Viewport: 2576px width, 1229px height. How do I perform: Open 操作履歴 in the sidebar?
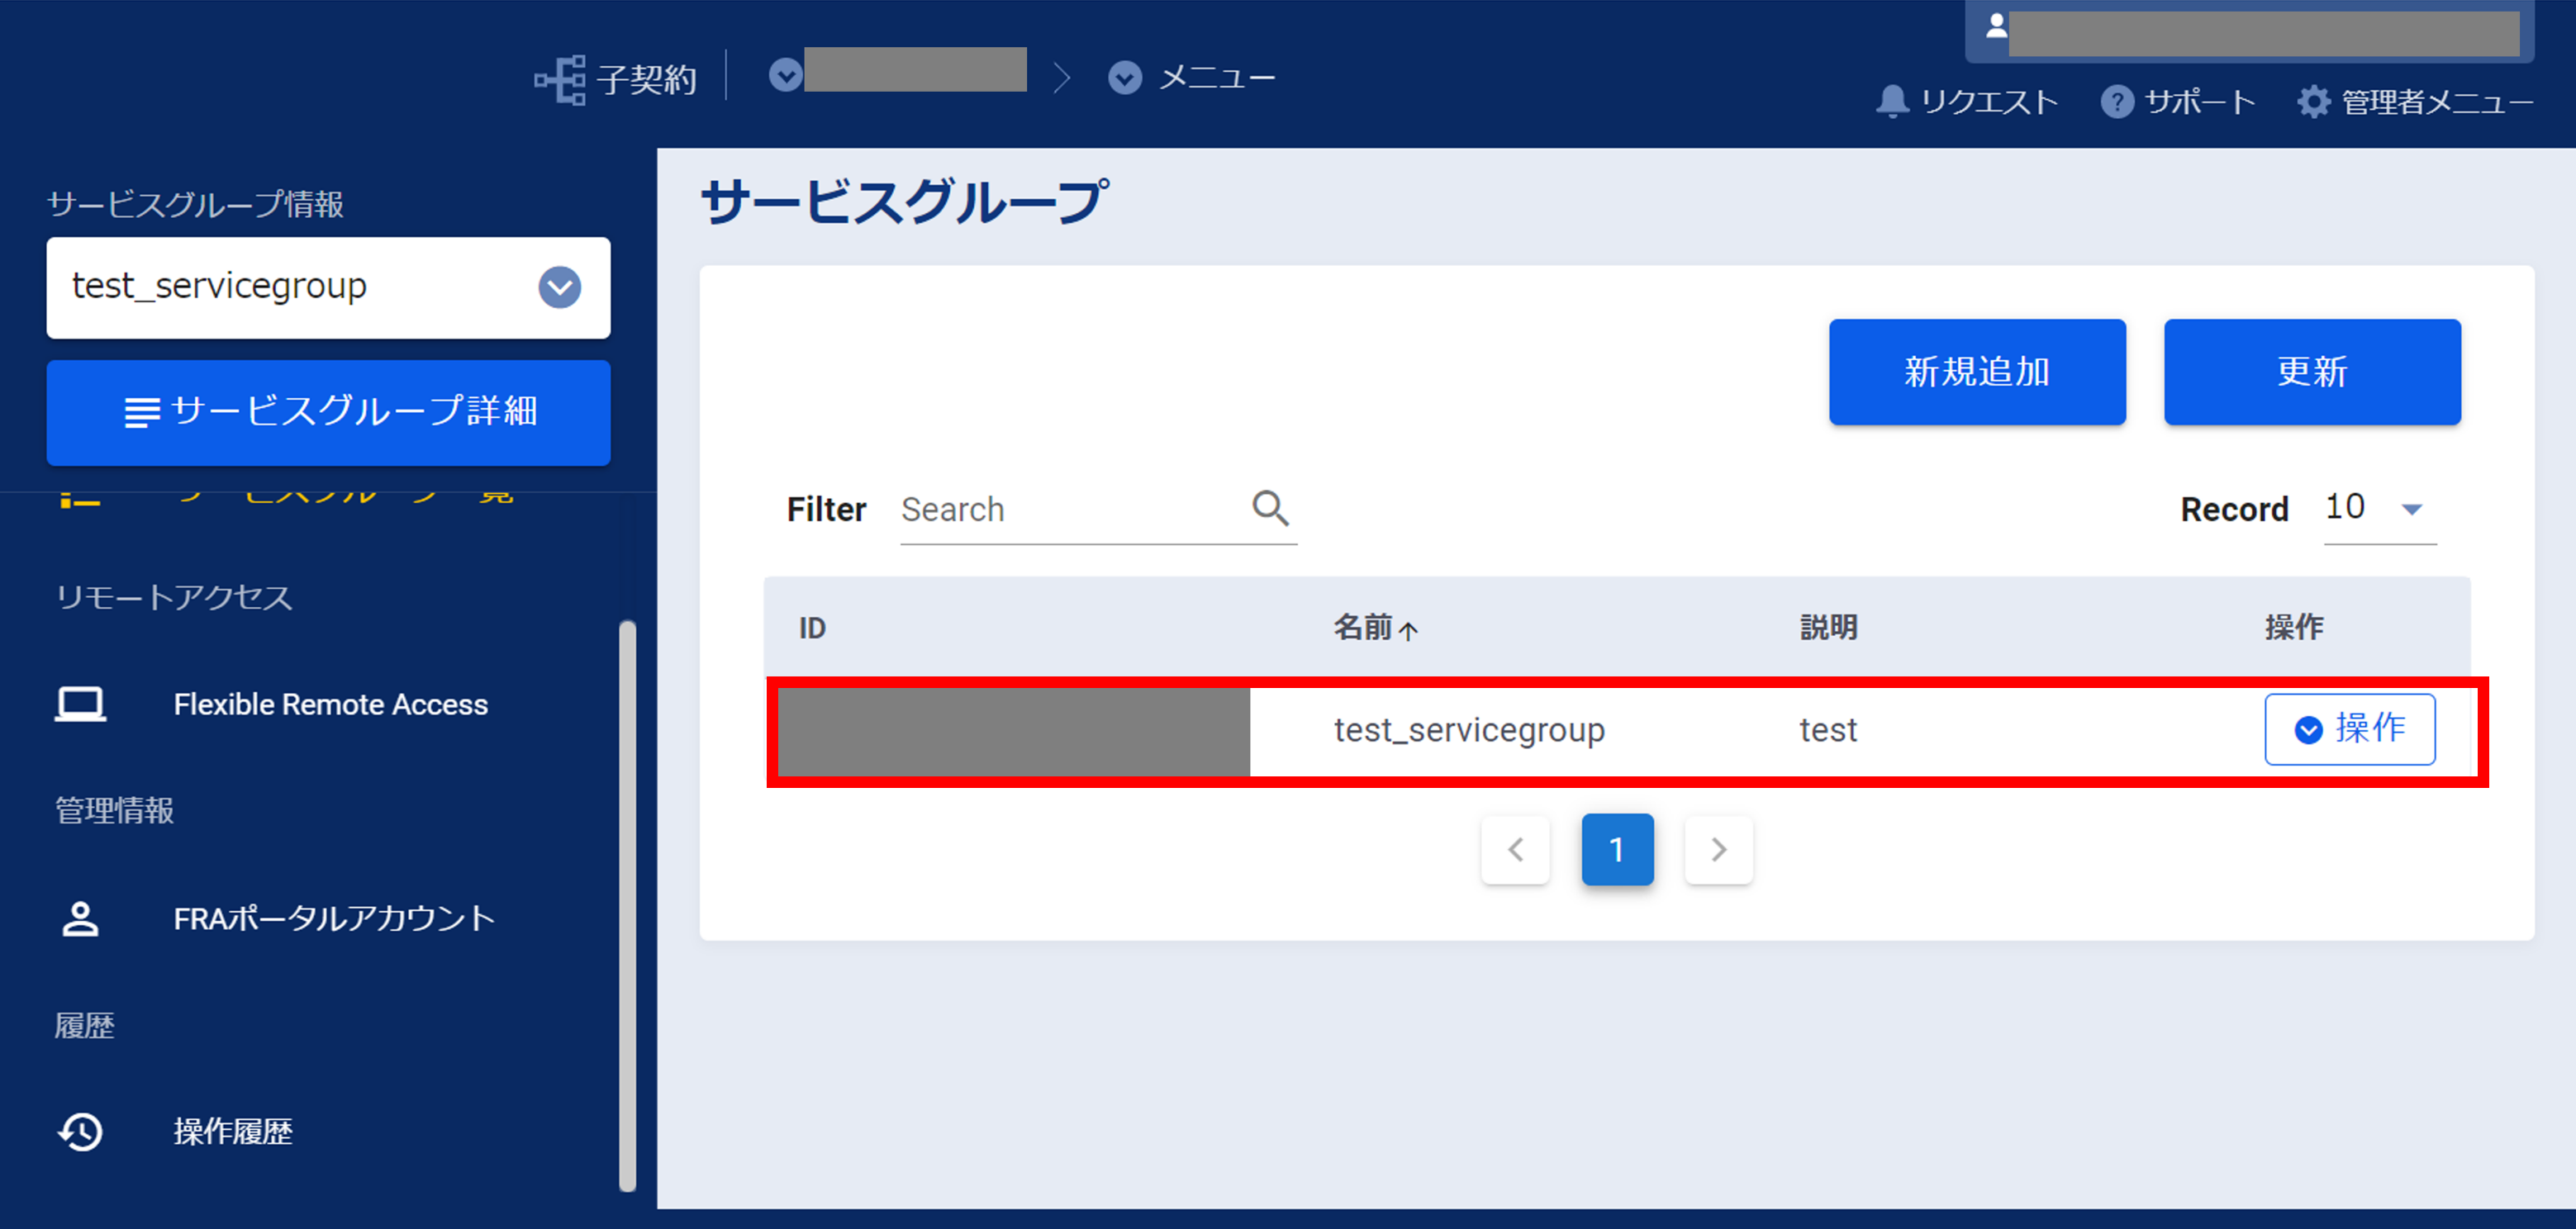(232, 1132)
